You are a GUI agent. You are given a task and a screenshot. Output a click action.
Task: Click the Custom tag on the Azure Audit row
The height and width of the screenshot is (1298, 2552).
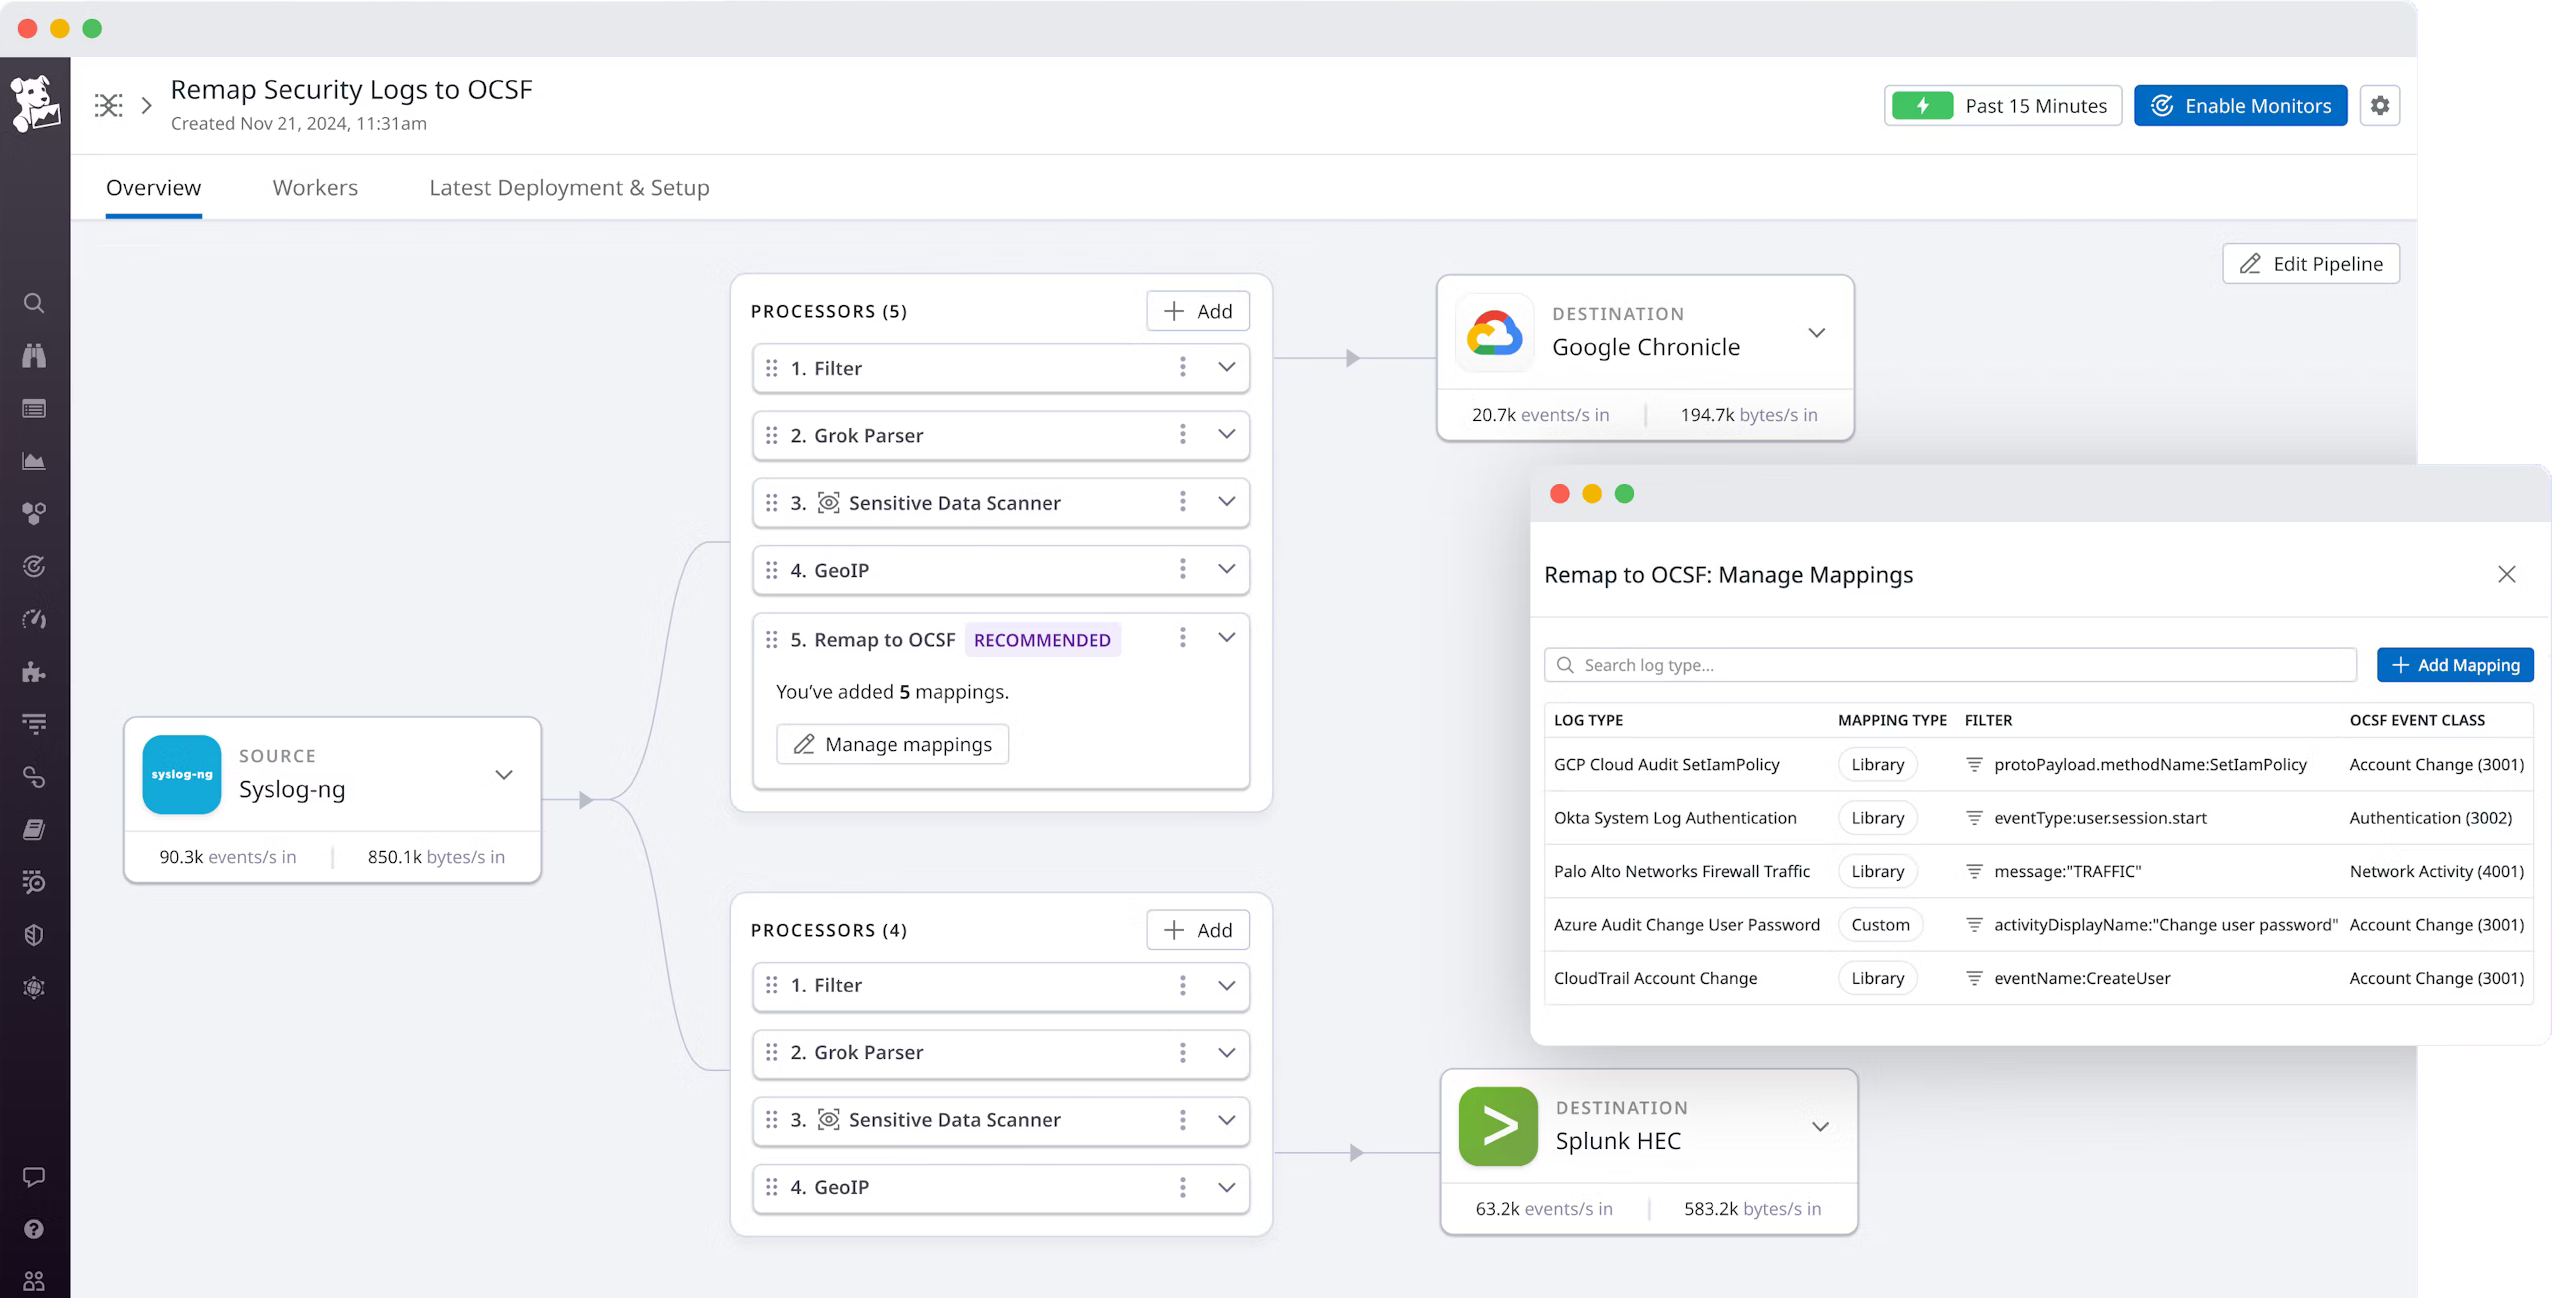(x=1879, y=925)
